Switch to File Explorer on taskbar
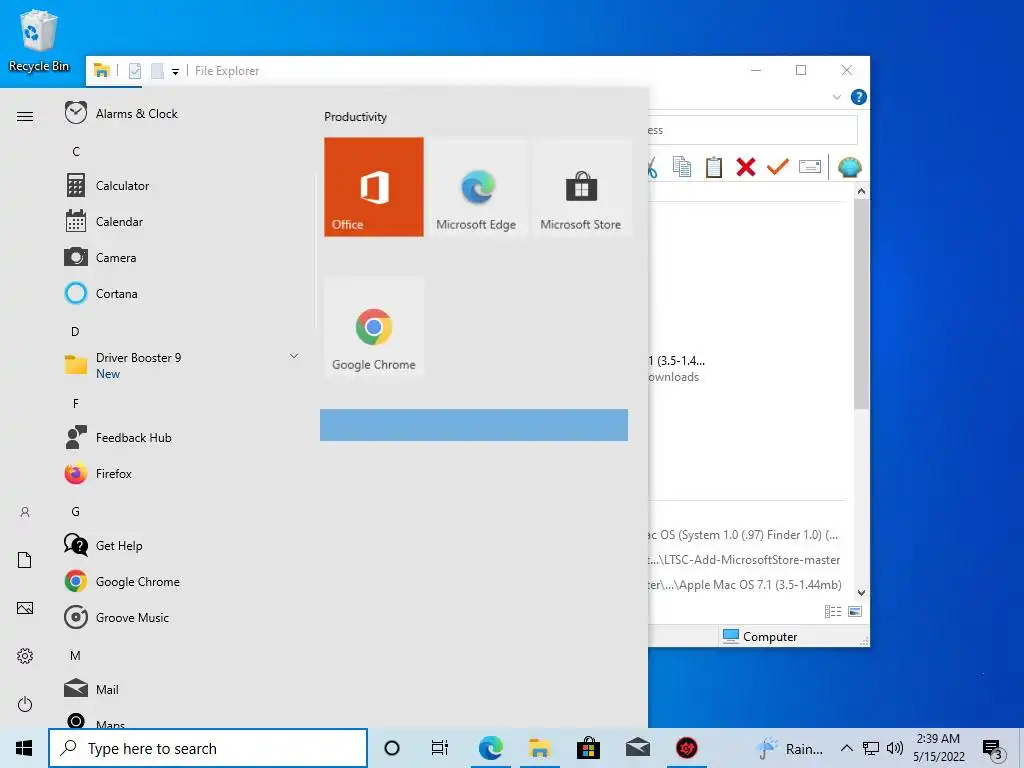1024x768 pixels. coord(539,748)
